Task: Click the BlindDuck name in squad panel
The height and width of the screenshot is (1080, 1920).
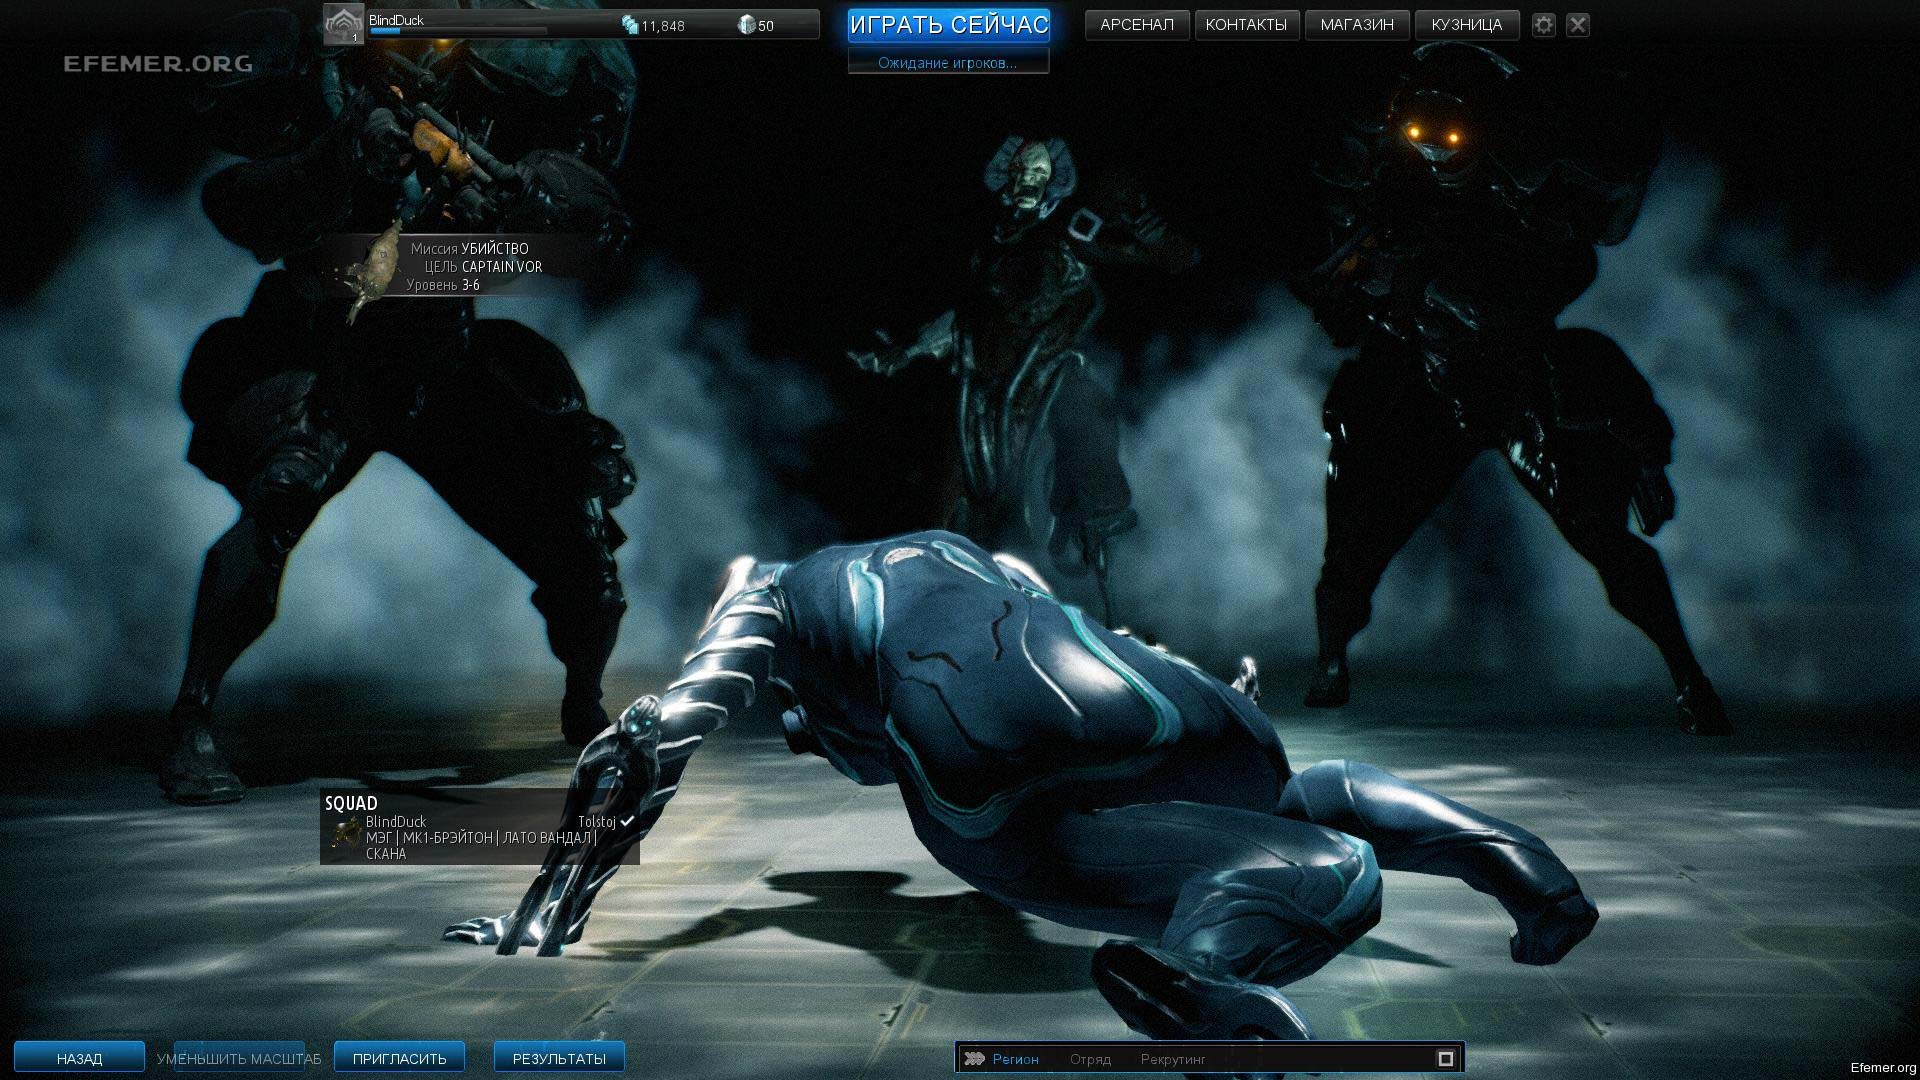Action: coord(396,821)
